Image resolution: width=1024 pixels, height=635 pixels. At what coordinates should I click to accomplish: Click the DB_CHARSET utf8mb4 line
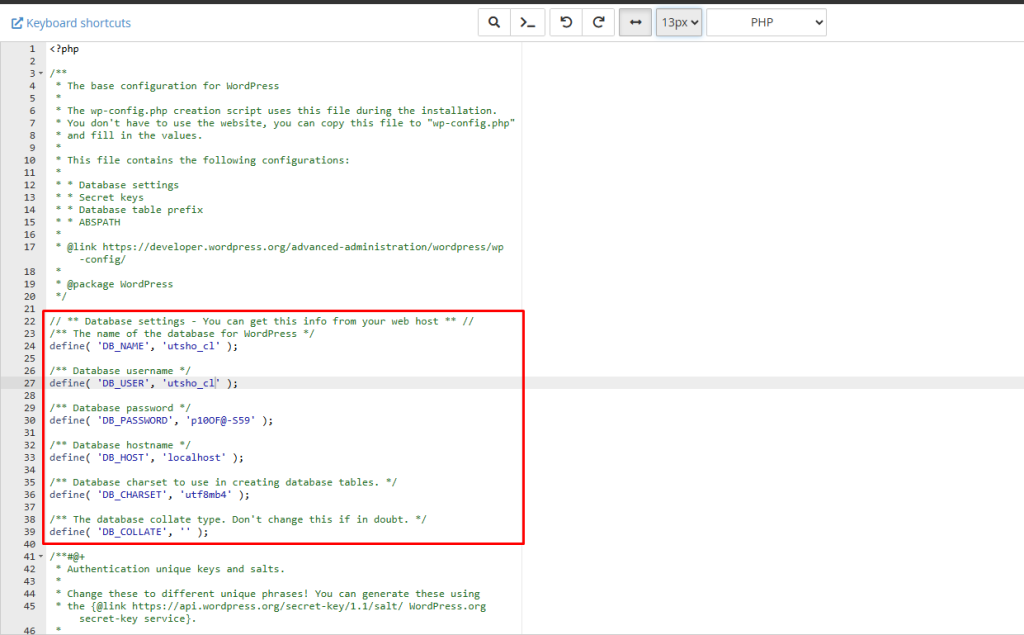[150, 495]
